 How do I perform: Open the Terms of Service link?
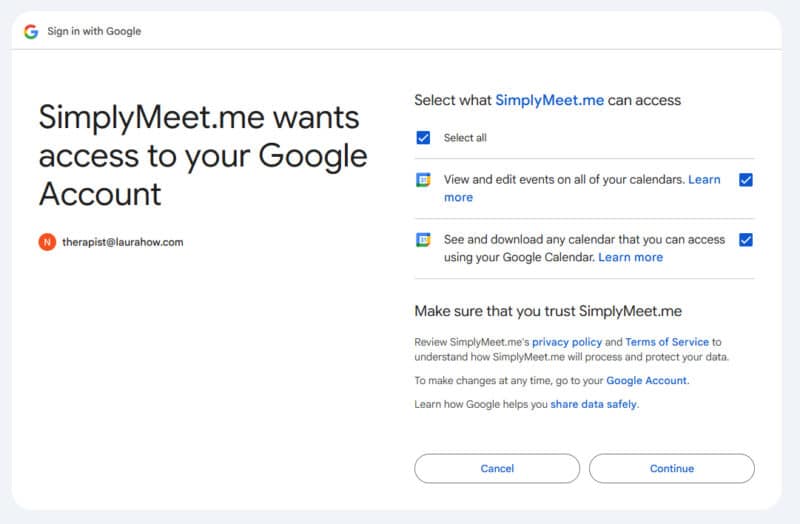pos(667,342)
